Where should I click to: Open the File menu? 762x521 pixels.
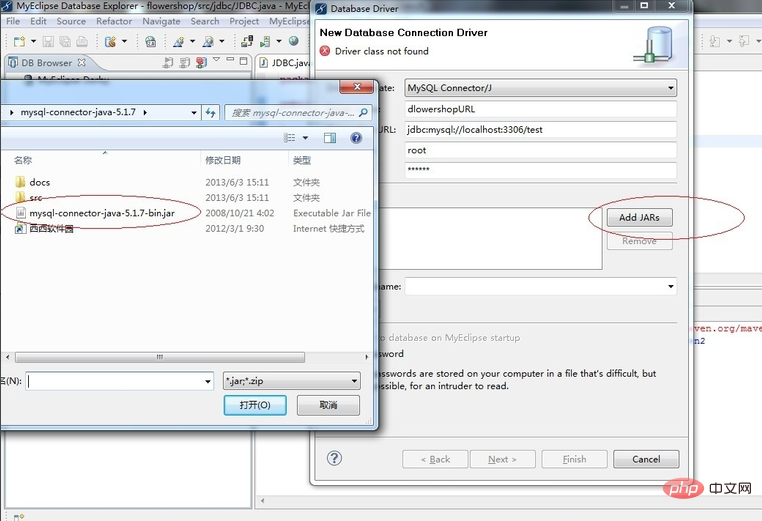tap(13, 21)
